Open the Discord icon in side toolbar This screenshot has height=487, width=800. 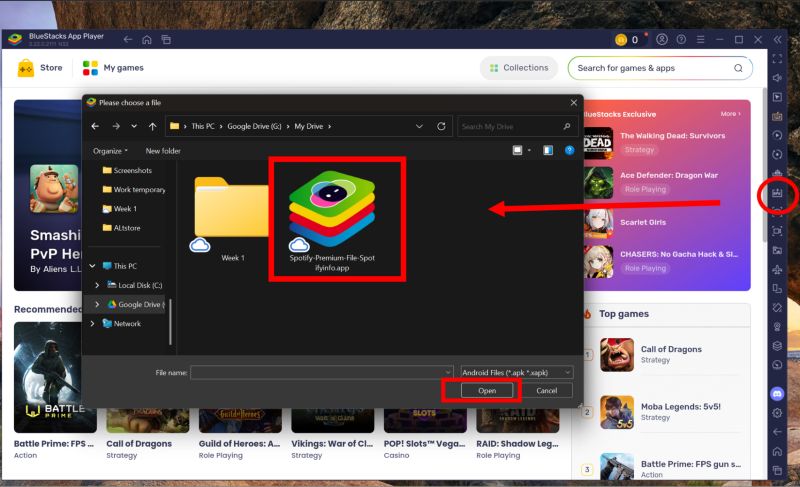[777, 394]
